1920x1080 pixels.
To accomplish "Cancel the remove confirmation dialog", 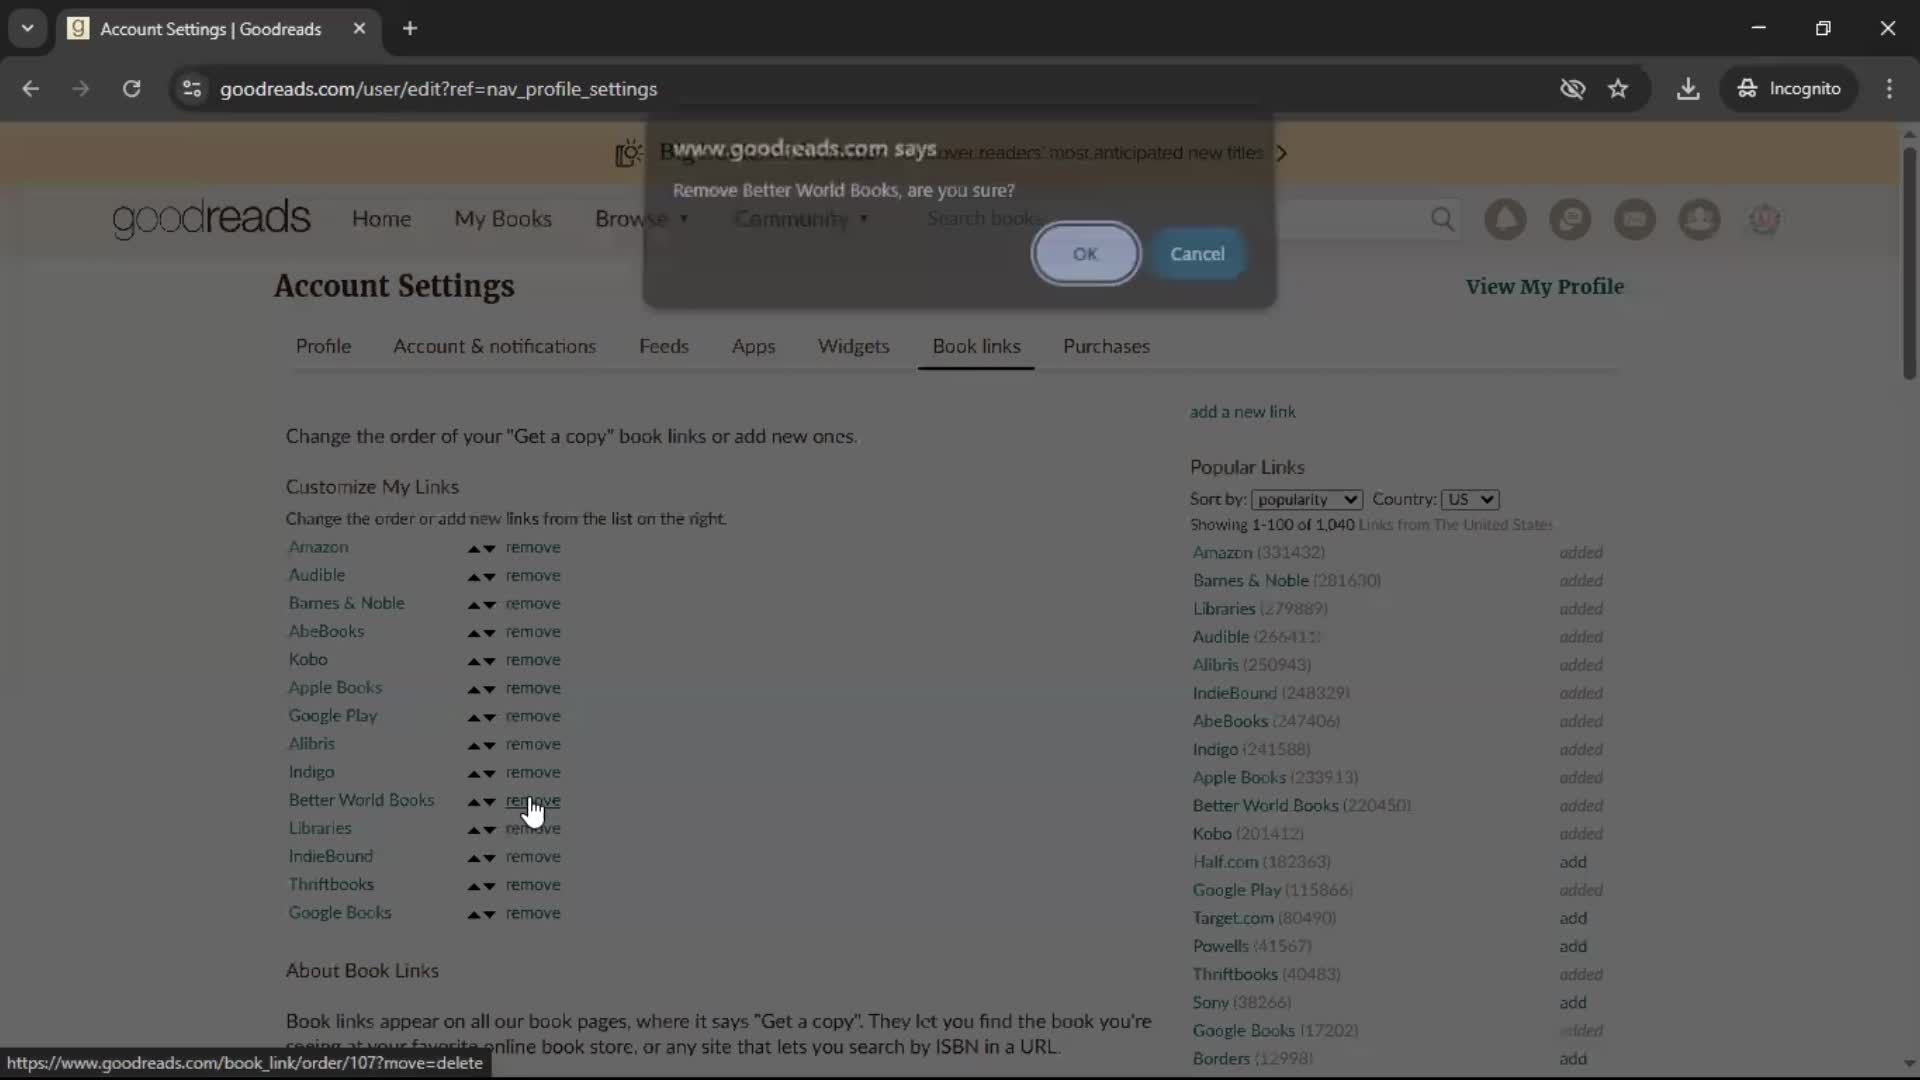I will 1197,254.
